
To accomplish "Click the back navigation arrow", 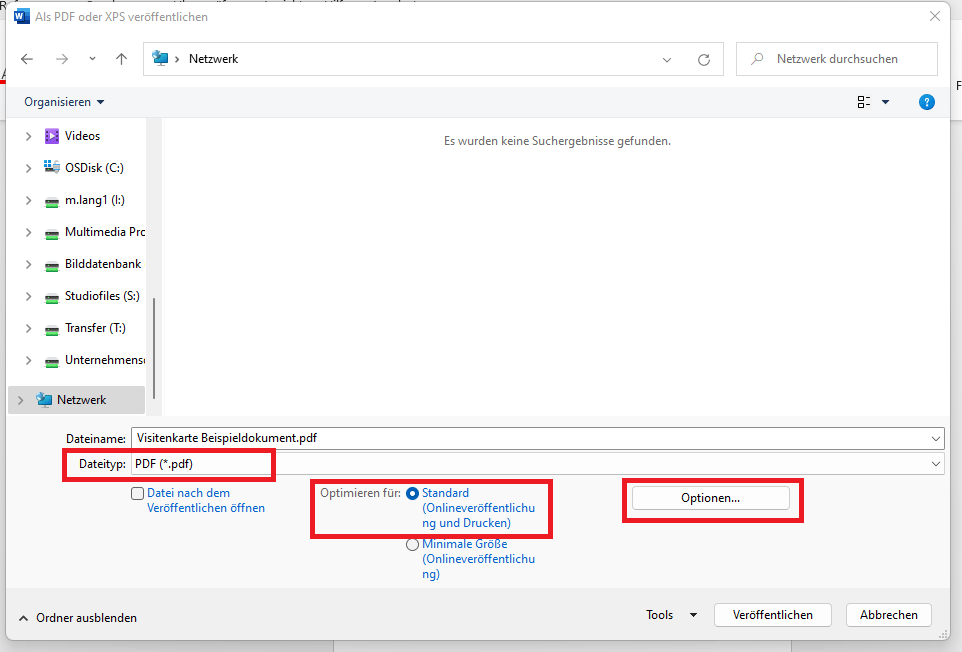I will [x=27, y=59].
